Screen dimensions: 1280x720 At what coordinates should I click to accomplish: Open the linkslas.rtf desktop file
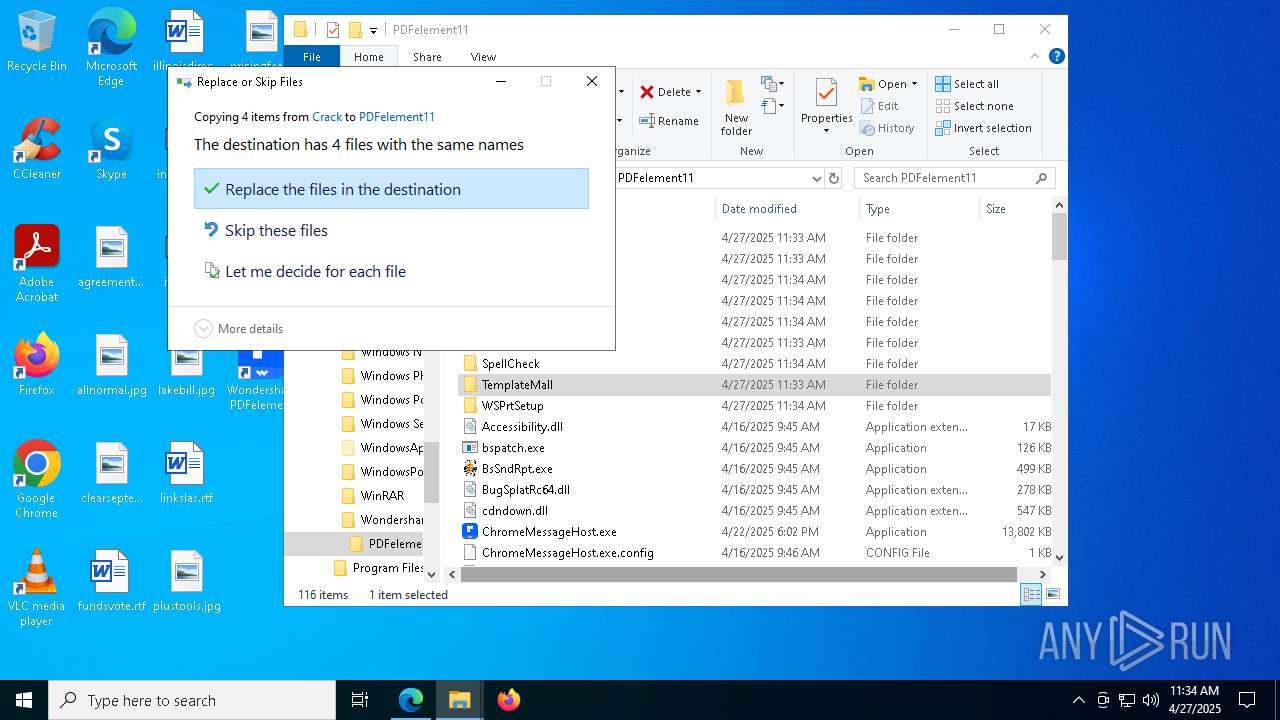[x=186, y=473]
